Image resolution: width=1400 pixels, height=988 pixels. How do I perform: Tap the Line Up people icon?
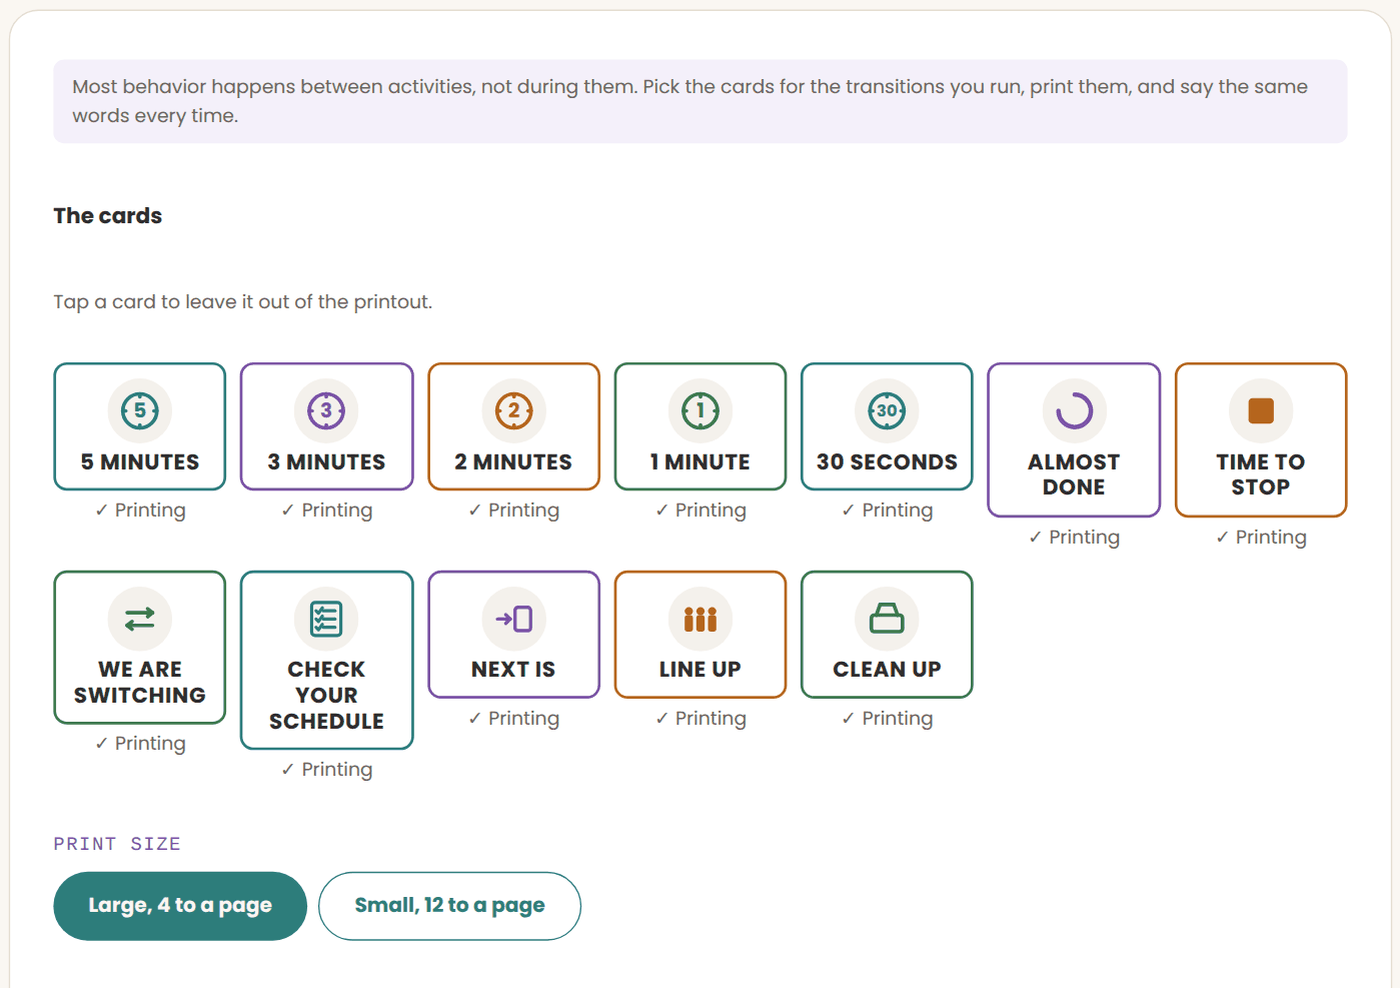coord(700,618)
